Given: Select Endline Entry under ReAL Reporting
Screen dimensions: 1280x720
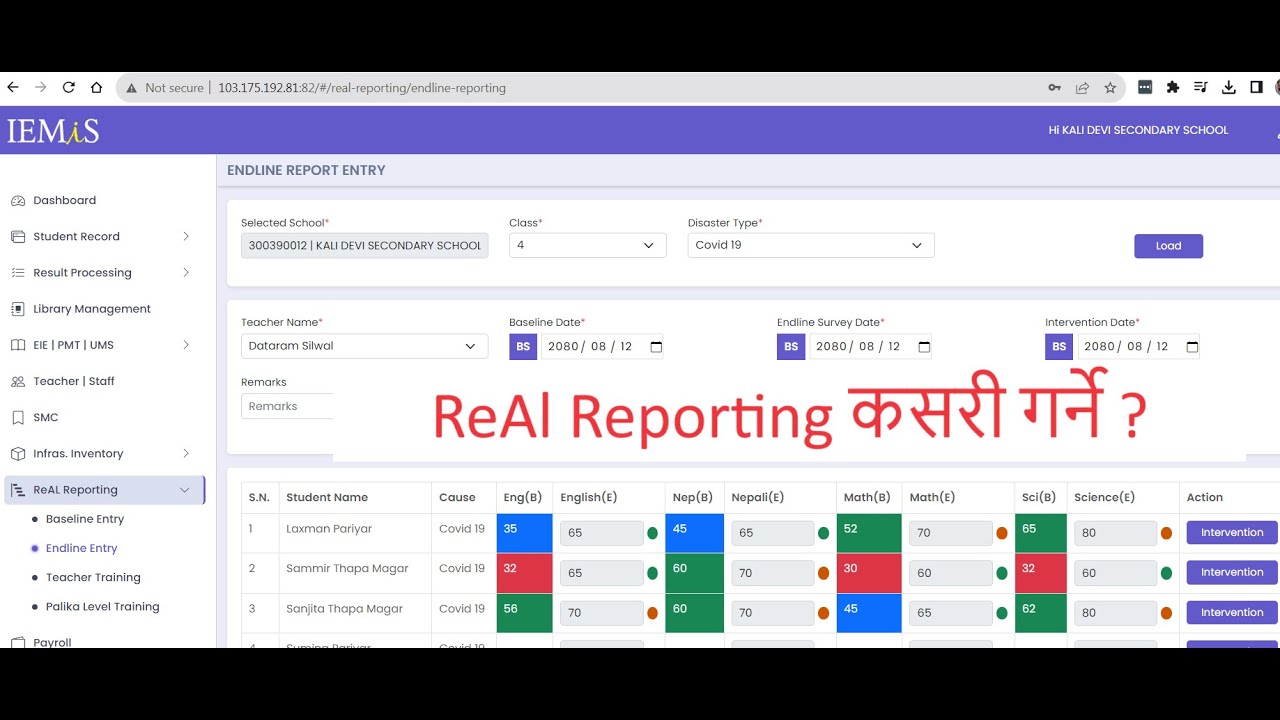Looking at the screenshot, I should point(81,548).
